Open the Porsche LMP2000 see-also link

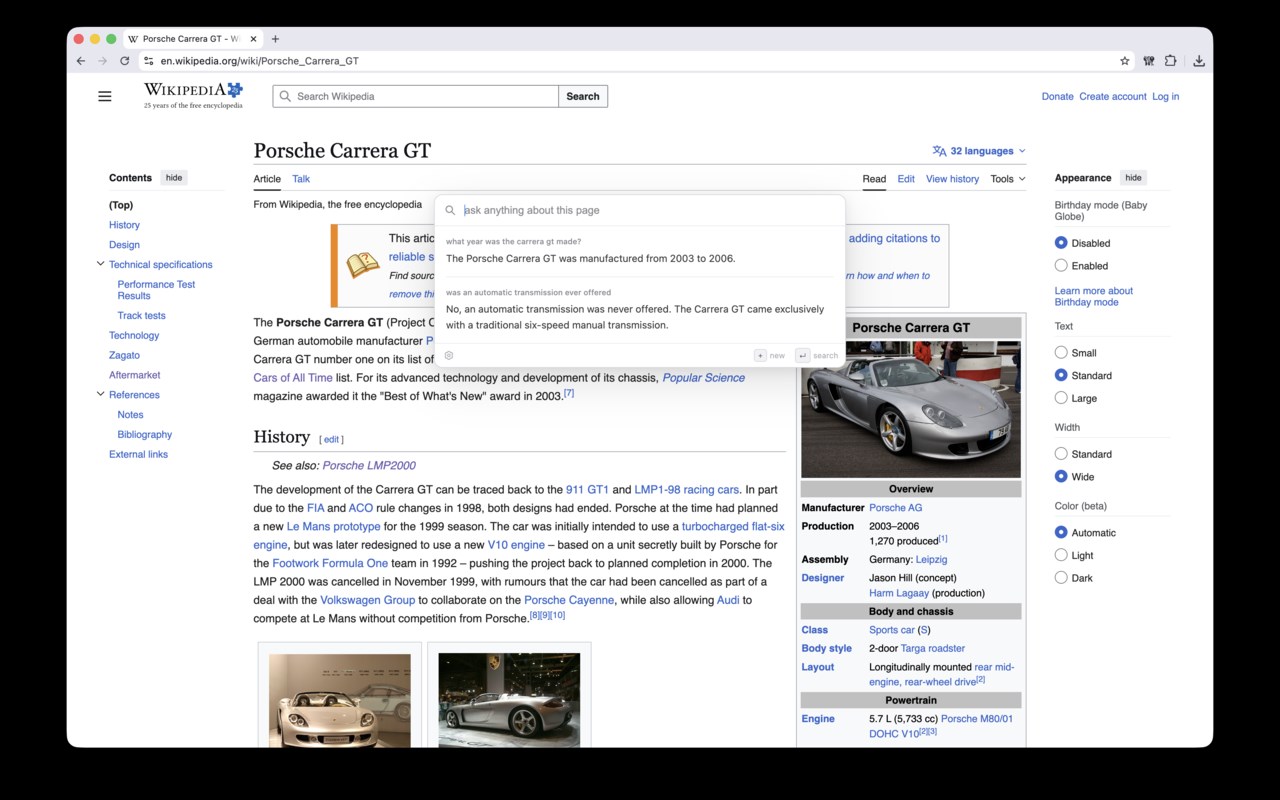pos(369,465)
